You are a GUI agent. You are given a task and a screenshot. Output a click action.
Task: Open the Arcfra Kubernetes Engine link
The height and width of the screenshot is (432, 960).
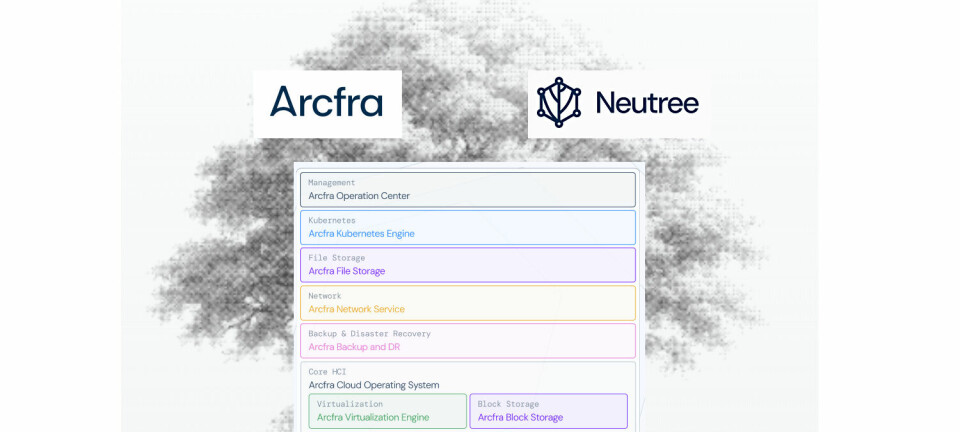coord(361,234)
